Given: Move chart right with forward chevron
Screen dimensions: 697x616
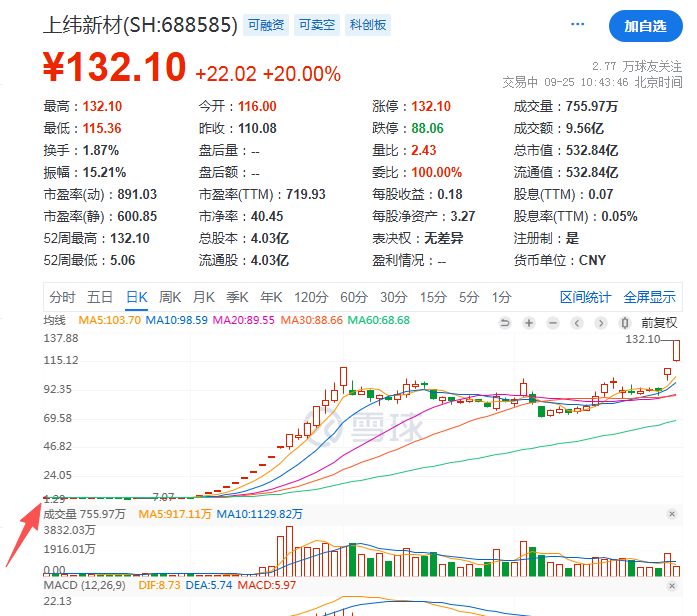Looking at the screenshot, I should coord(601,323).
